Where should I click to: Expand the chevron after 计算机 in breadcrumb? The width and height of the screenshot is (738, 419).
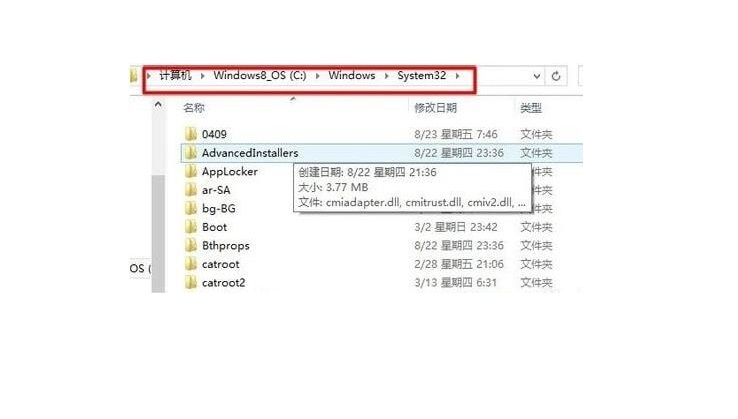click(x=202, y=76)
